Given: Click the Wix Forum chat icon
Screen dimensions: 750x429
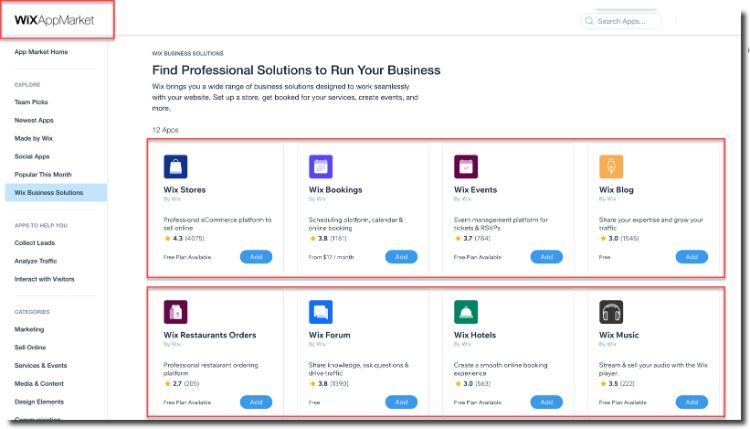Looking at the screenshot, I should 320,312.
